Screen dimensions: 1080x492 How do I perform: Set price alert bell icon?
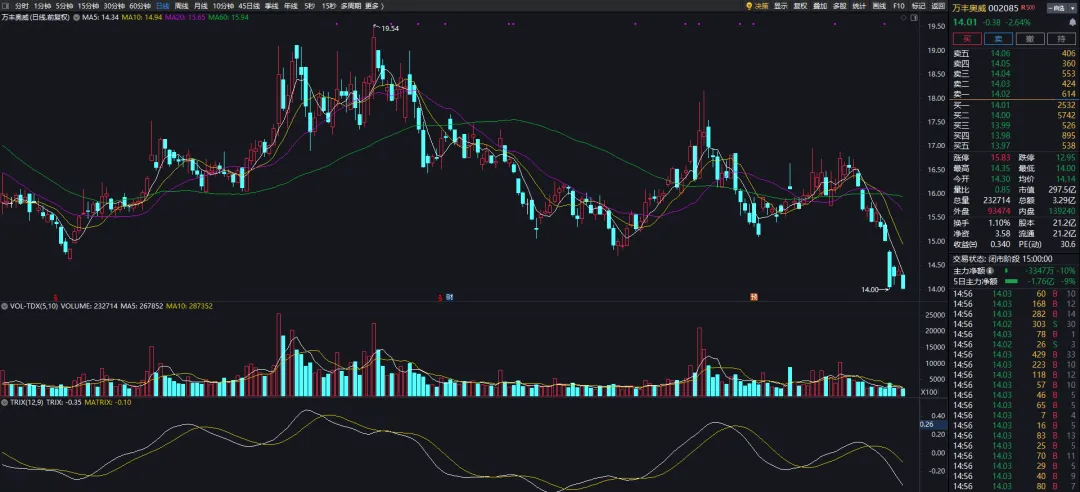[x=1072, y=23]
